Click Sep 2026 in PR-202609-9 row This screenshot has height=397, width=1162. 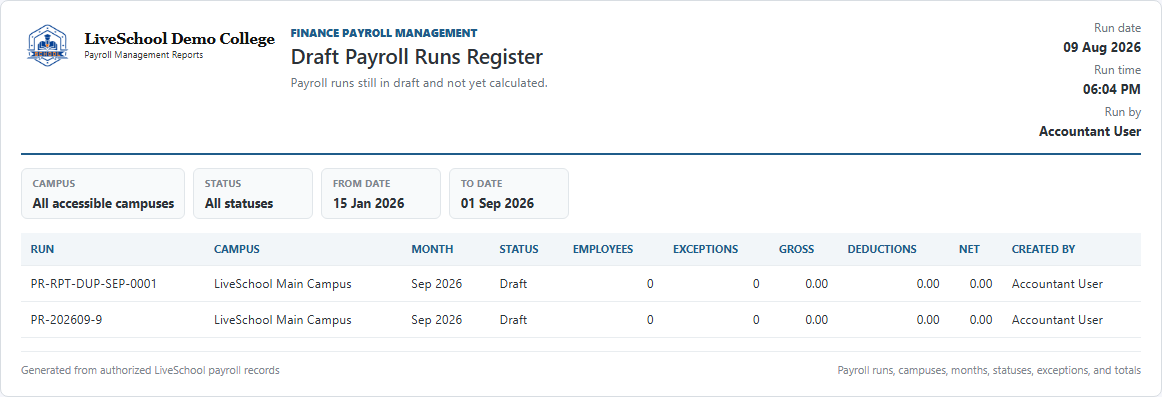(x=436, y=320)
